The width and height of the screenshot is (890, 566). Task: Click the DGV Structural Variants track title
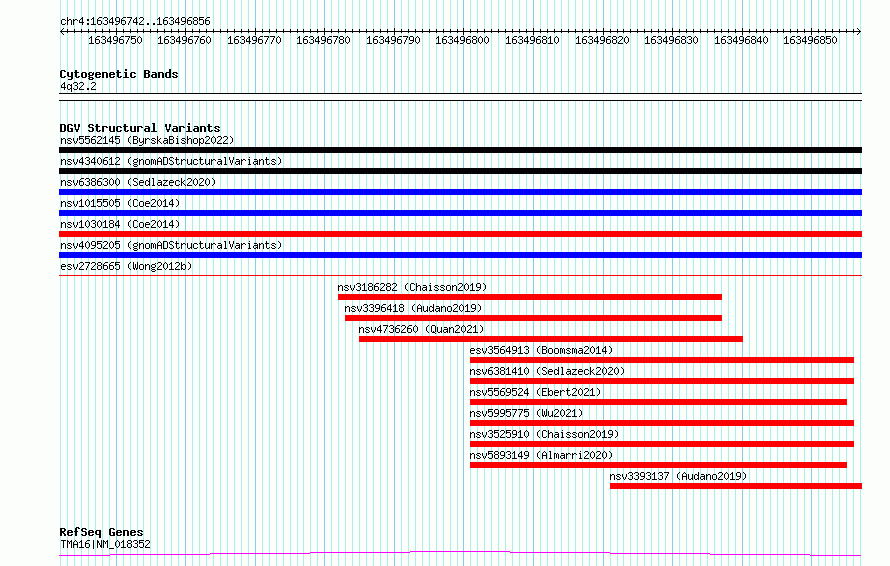point(140,128)
